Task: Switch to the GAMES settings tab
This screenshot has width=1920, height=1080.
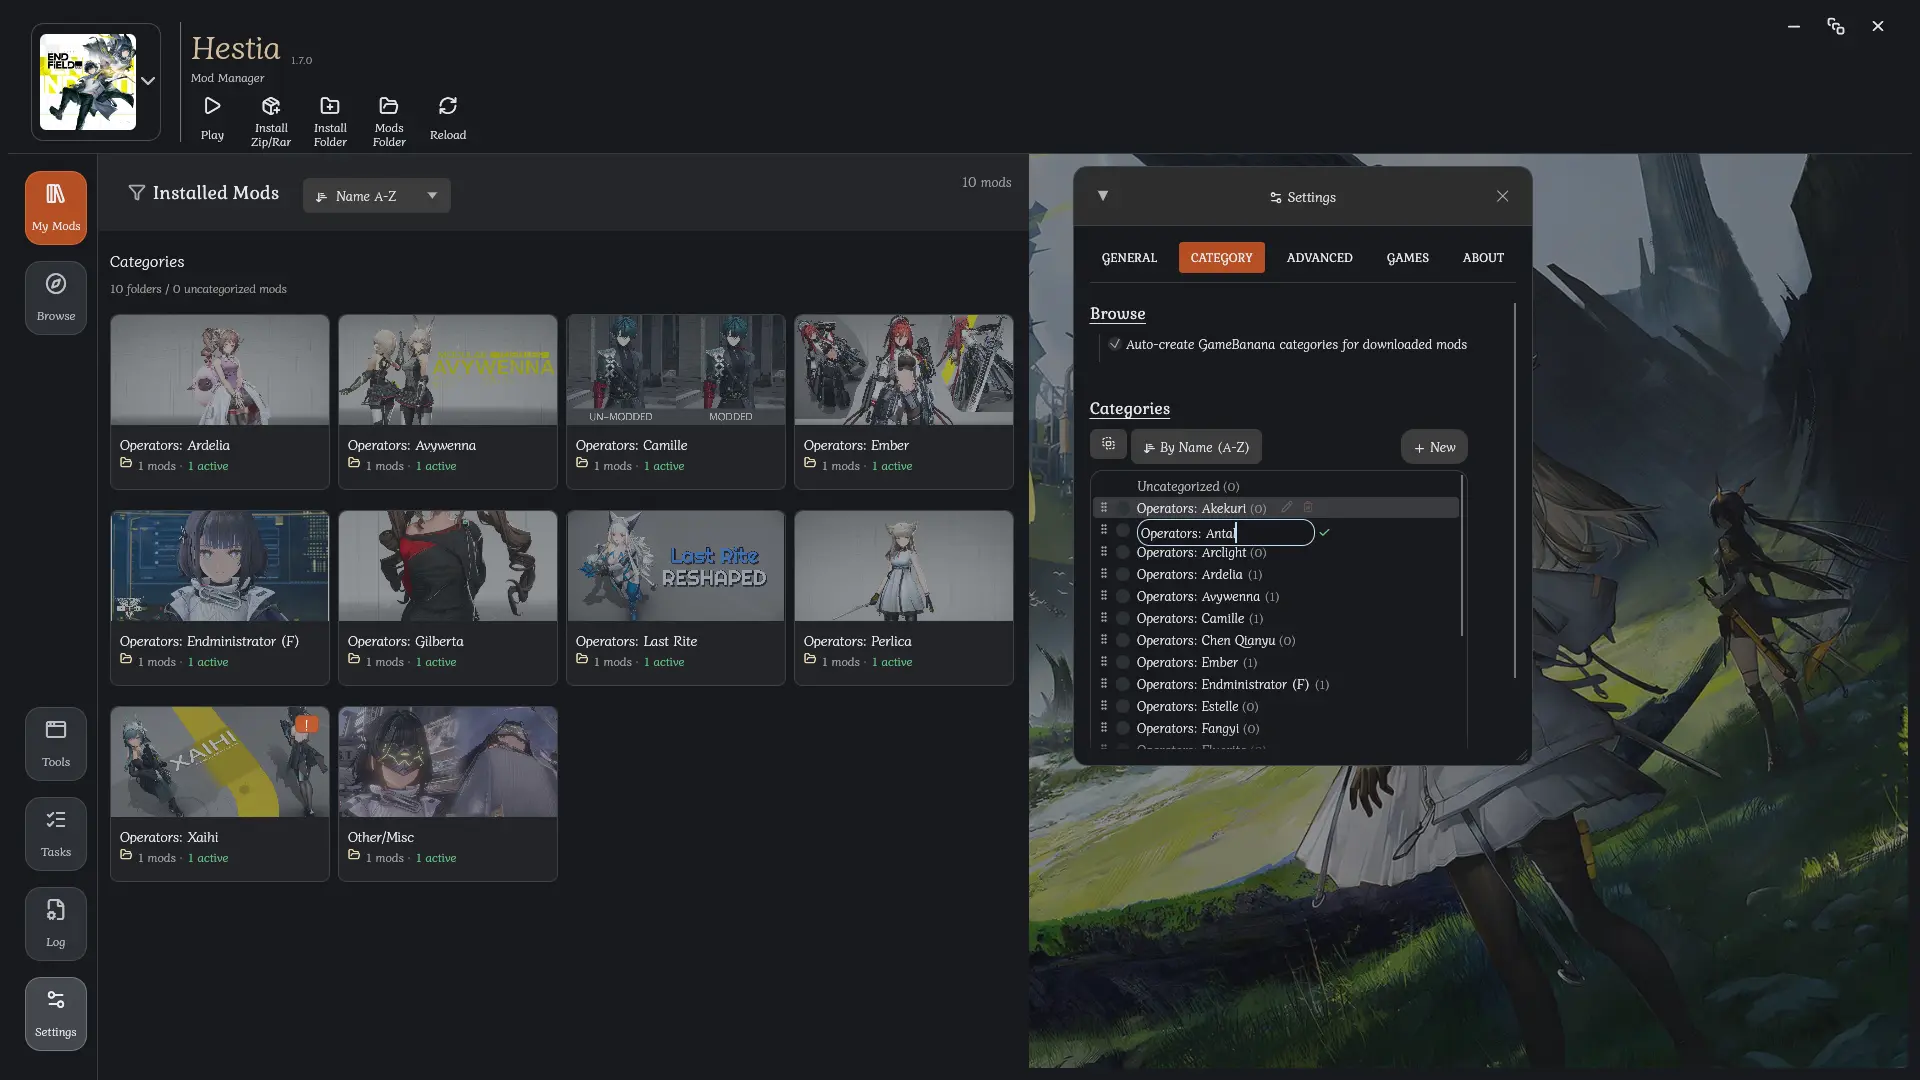Action: [1407, 257]
